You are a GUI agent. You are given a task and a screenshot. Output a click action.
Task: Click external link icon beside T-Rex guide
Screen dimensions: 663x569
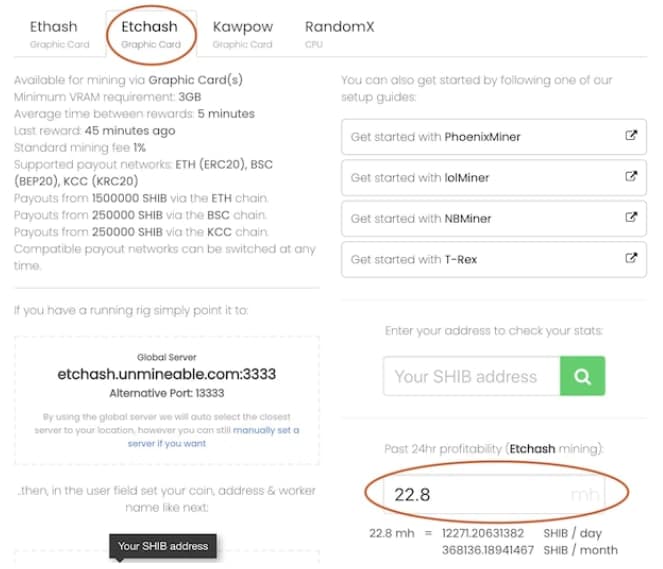coord(630,259)
